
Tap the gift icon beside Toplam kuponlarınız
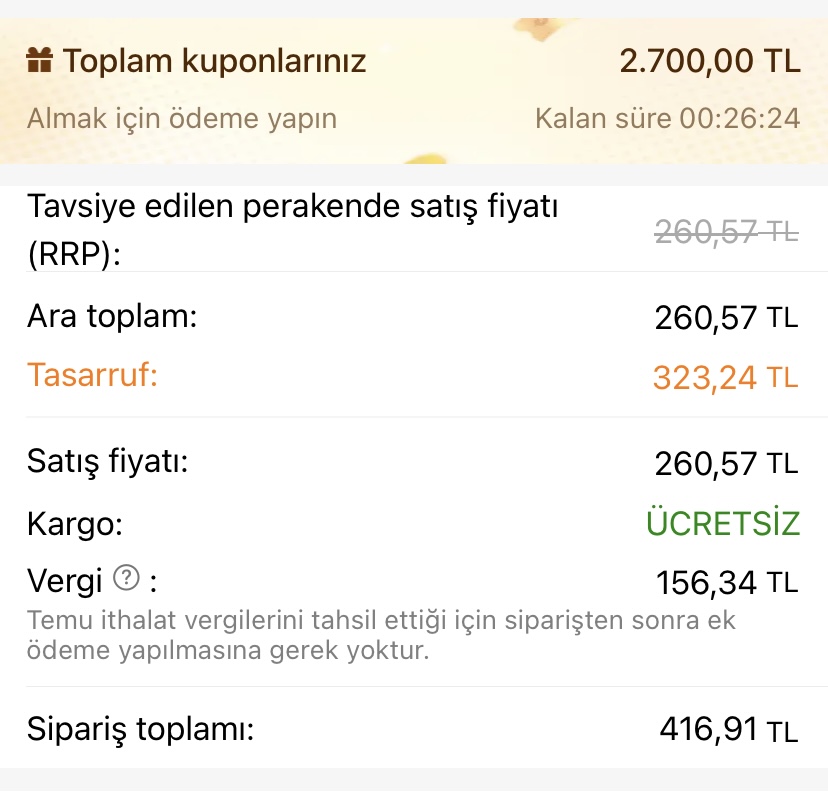[40, 62]
